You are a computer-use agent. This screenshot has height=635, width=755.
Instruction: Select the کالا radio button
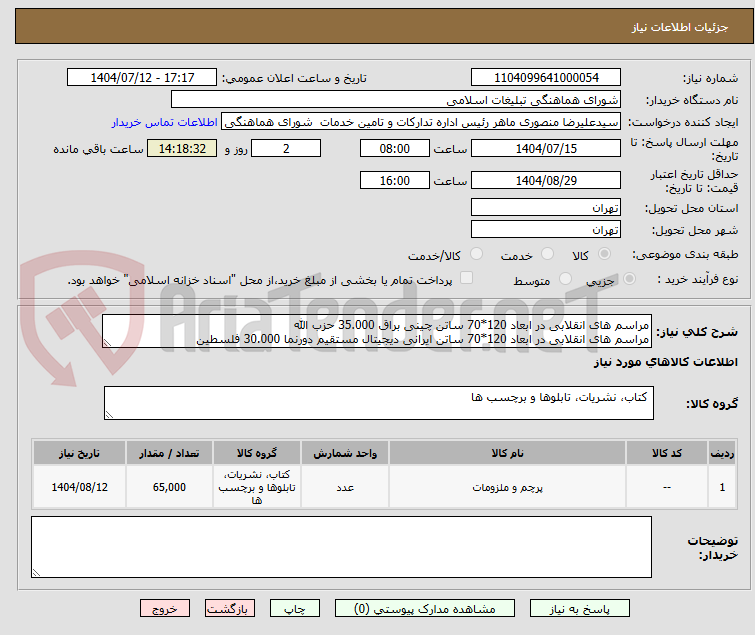pos(604,254)
